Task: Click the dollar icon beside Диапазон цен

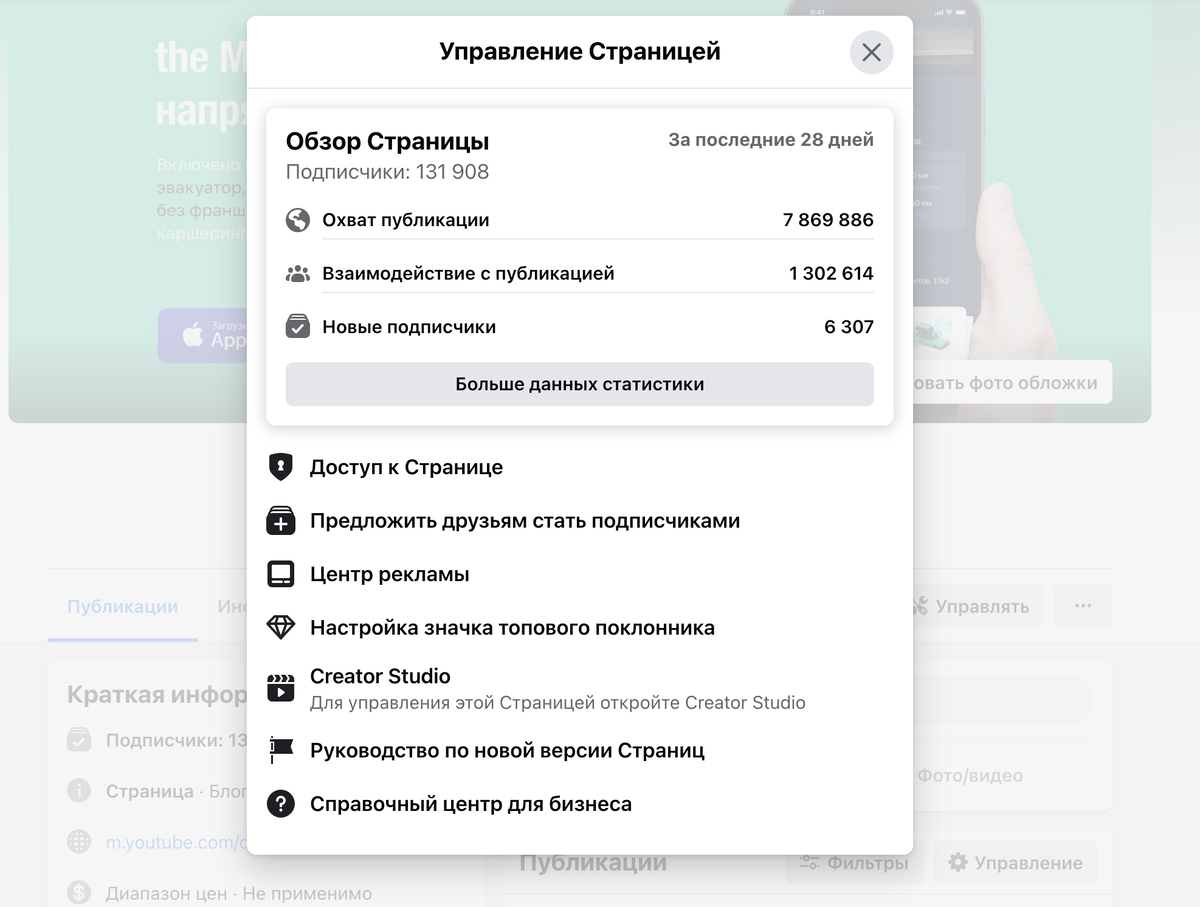Action: click(x=79, y=893)
